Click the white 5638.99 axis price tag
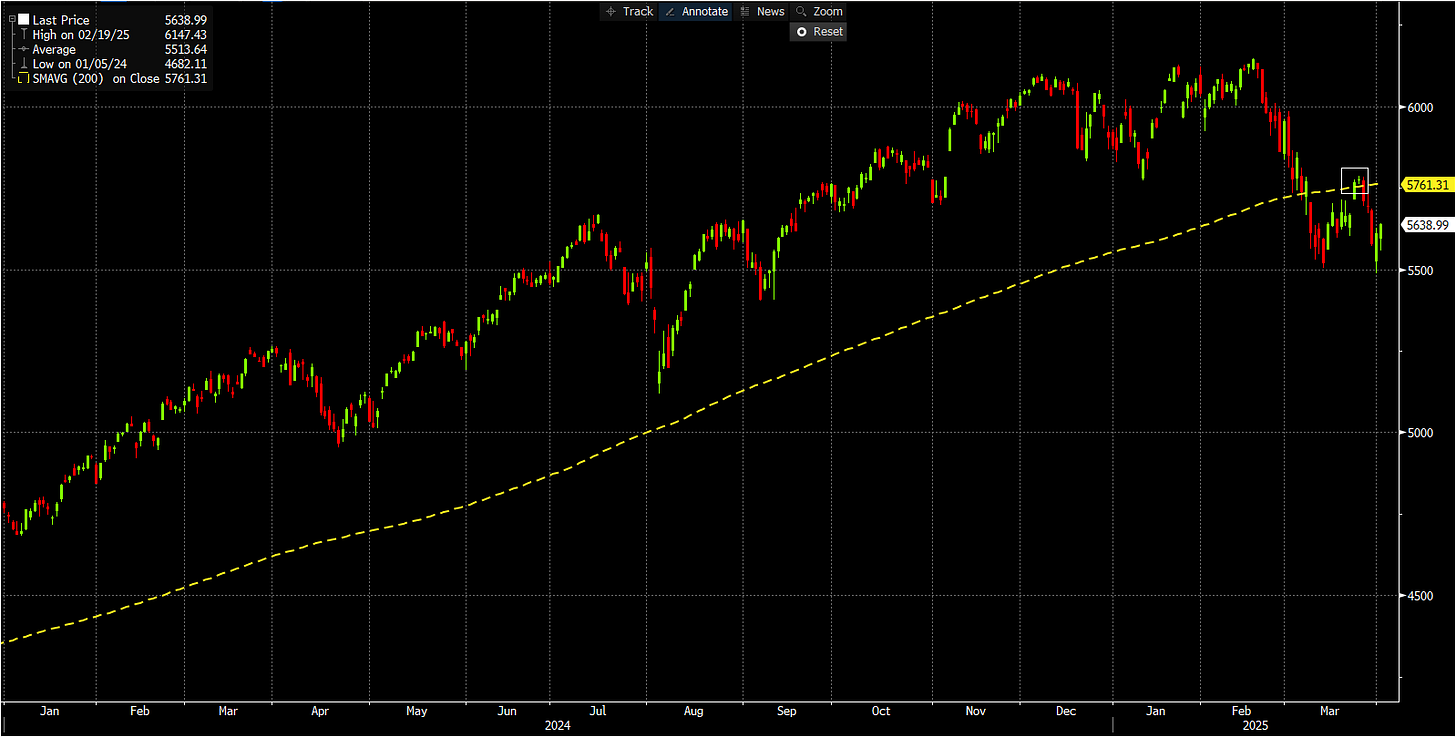Viewport: 1456px width, 737px height. pos(1427,225)
